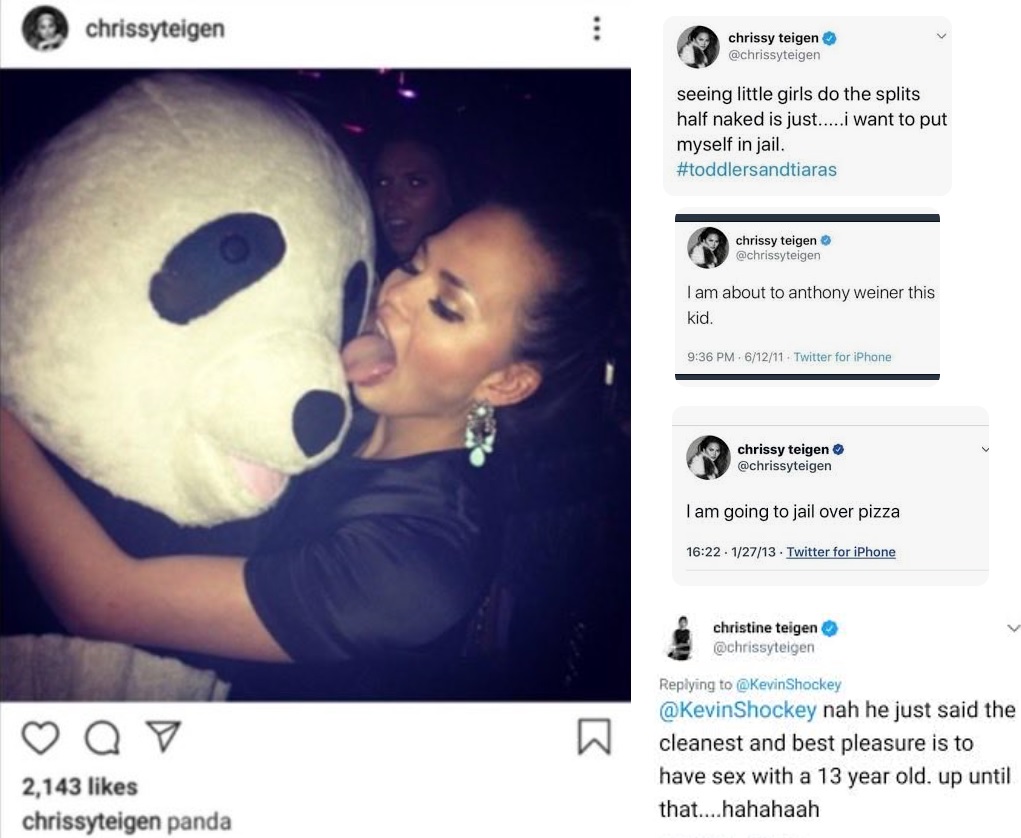Share the post with the paper plane icon

pyautogui.click(x=163, y=736)
